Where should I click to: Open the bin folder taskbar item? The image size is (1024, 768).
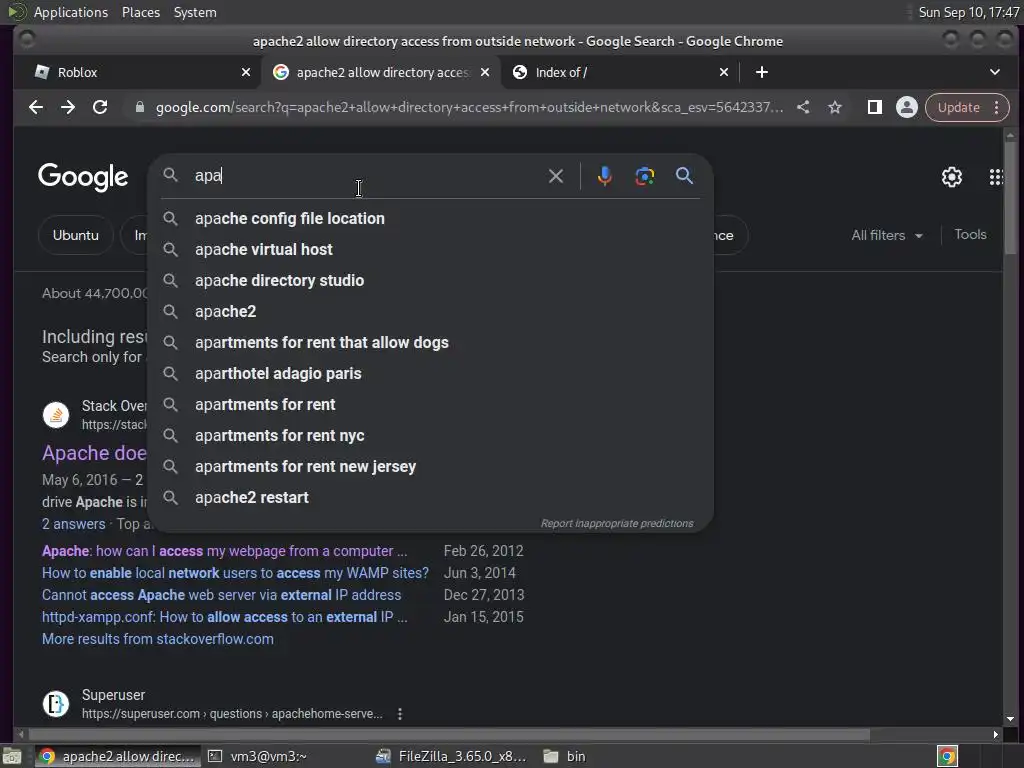(x=565, y=756)
